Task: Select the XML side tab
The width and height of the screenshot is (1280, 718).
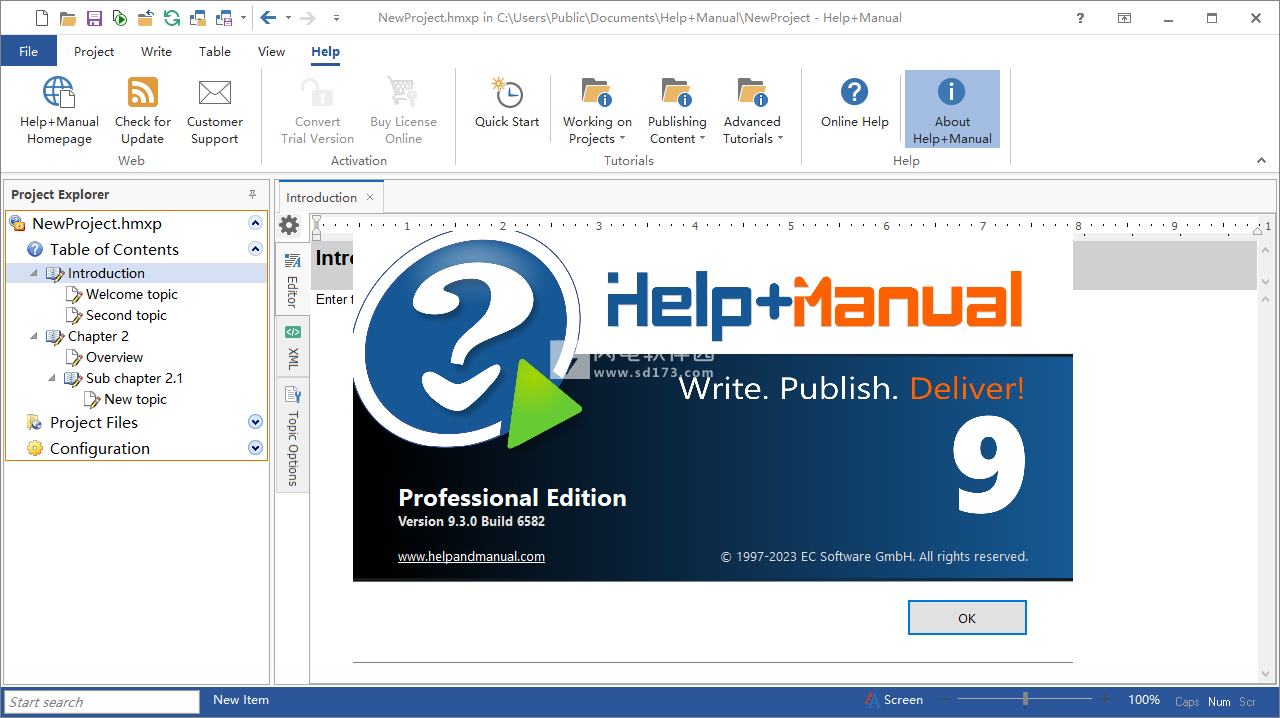Action: 293,347
